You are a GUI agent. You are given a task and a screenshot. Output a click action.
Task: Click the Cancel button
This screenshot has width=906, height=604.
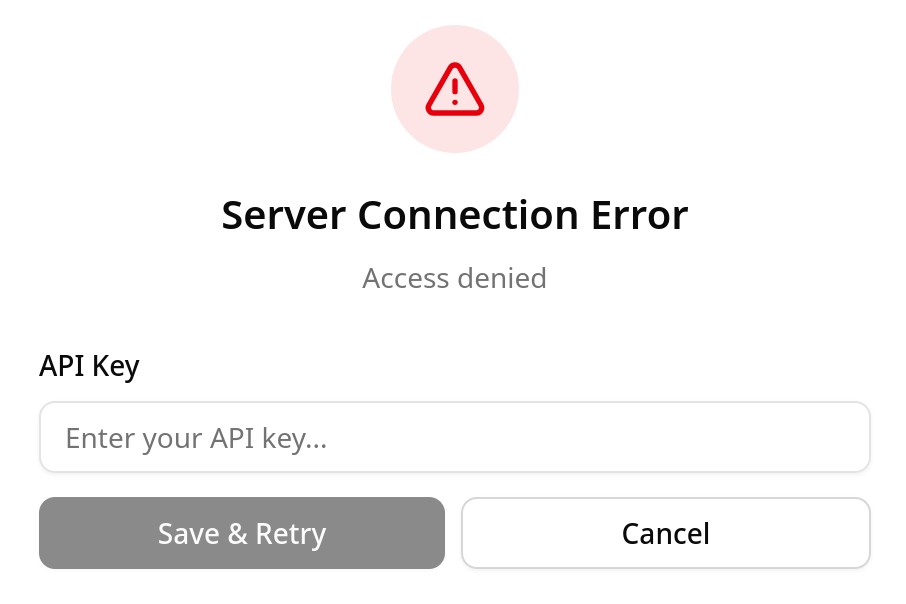coord(665,533)
